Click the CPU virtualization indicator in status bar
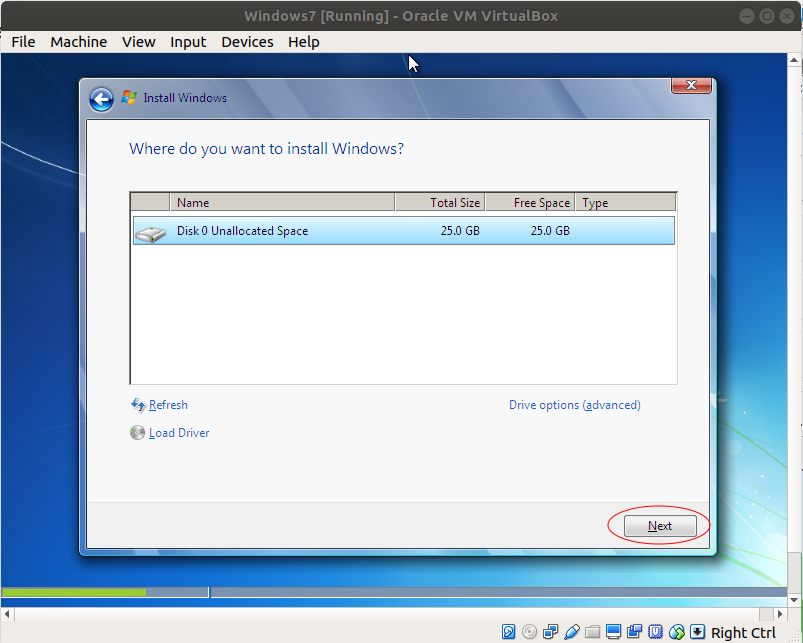The width and height of the screenshot is (803, 643). (656, 632)
